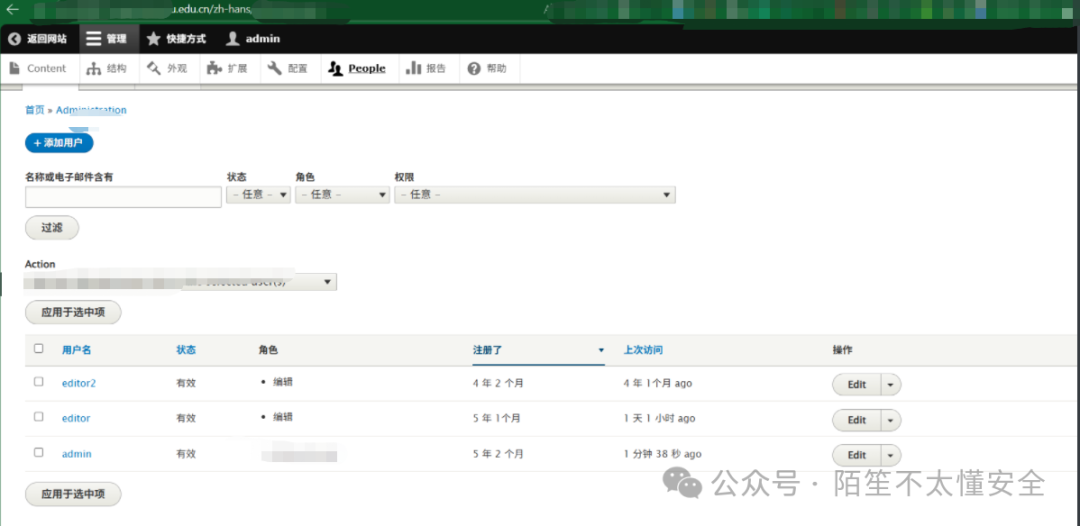
Task: Open the editor user link
Action: click(76, 419)
